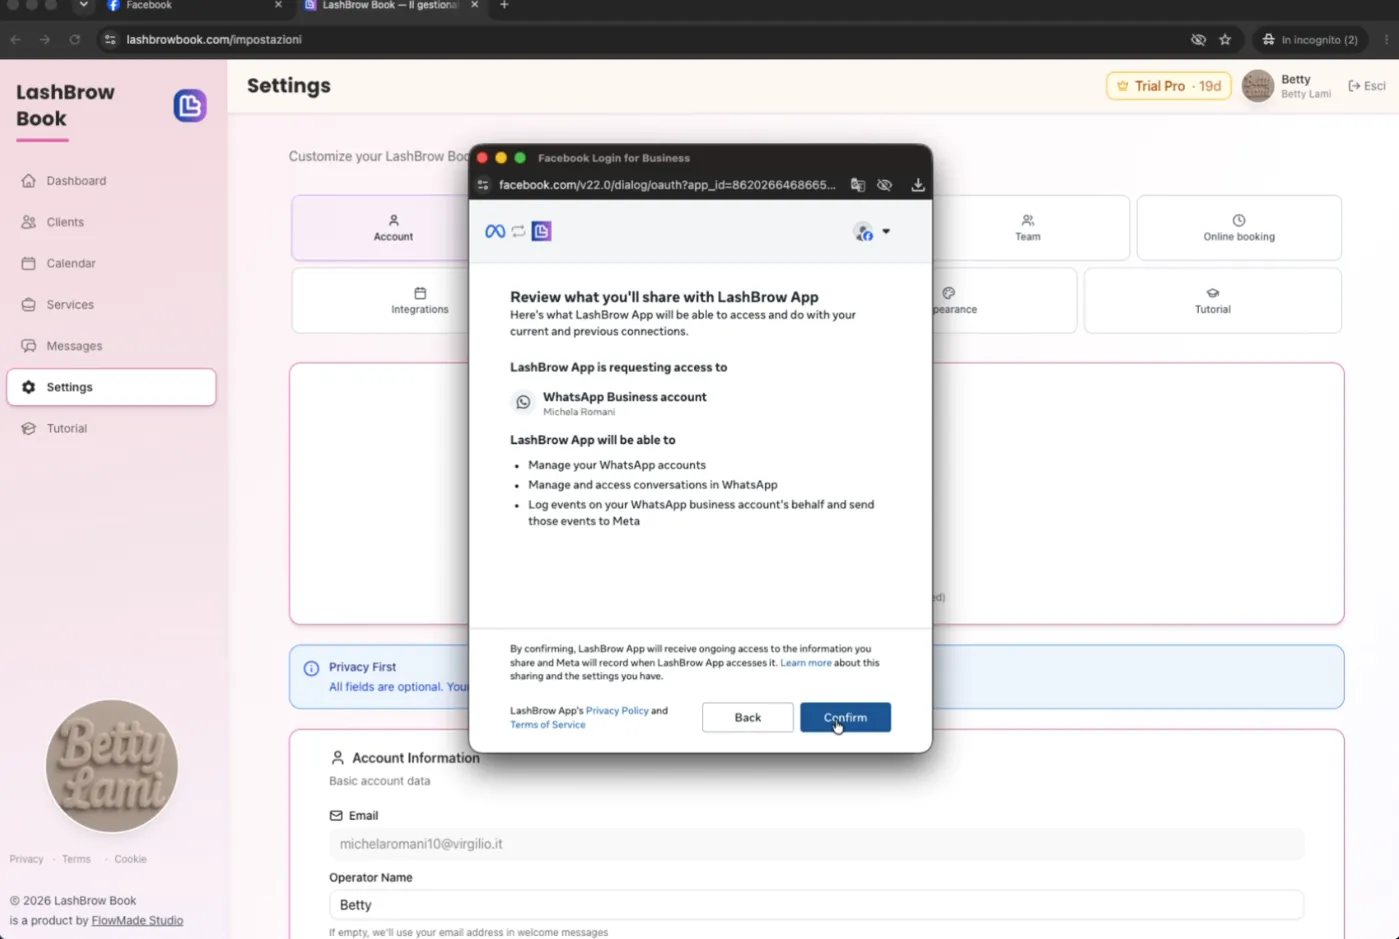
Task: Click the tracking-protection eye icon in popup
Action: coord(884,185)
